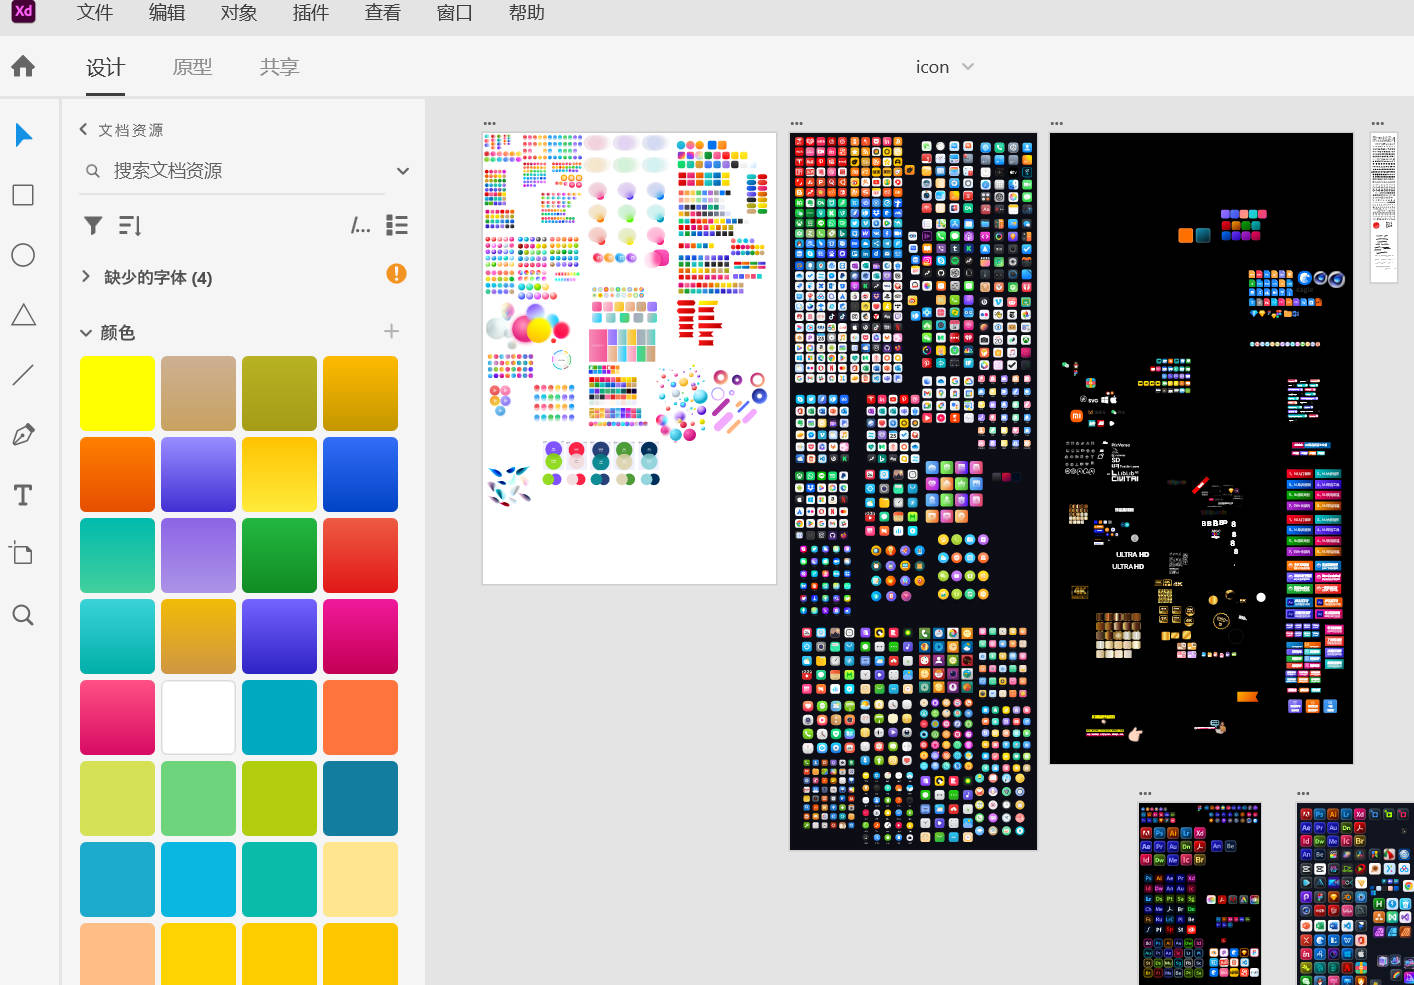Viewport: 1414px width, 985px height.
Task: Switch to the 原型 tab
Action: pyautogui.click(x=192, y=67)
